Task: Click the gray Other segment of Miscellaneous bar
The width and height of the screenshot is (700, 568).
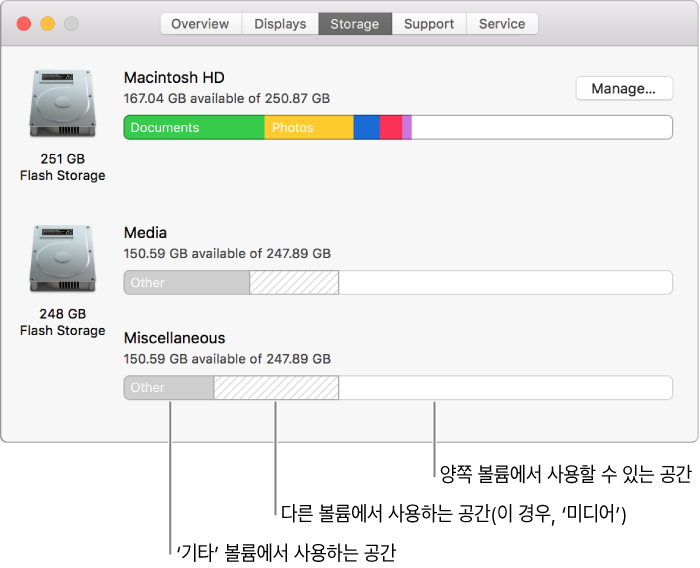Action: [x=169, y=388]
